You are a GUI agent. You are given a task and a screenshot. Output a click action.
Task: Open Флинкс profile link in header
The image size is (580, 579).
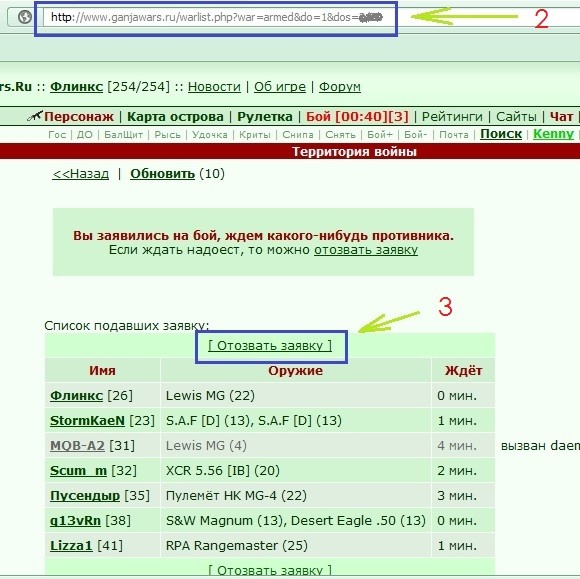(76, 87)
